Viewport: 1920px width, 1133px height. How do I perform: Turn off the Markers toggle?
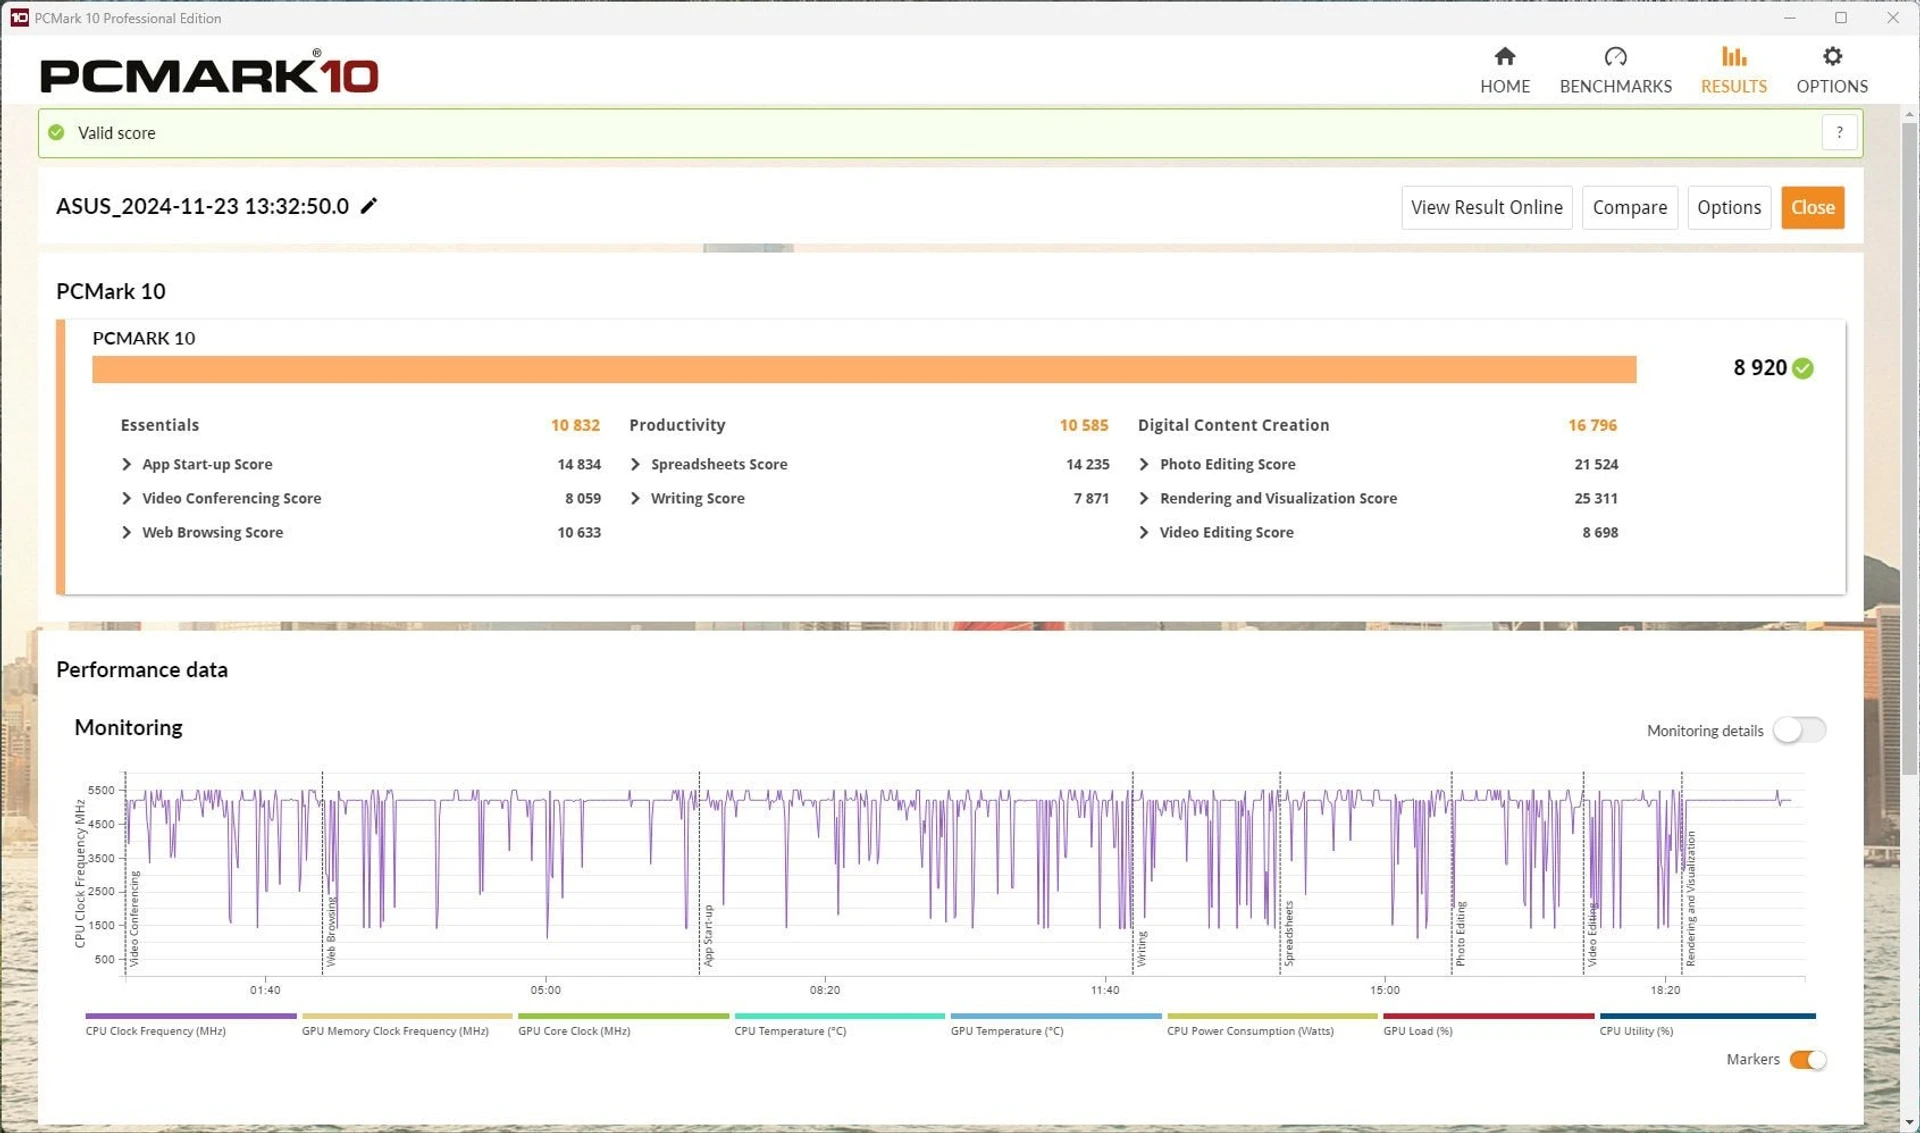coord(1807,1059)
